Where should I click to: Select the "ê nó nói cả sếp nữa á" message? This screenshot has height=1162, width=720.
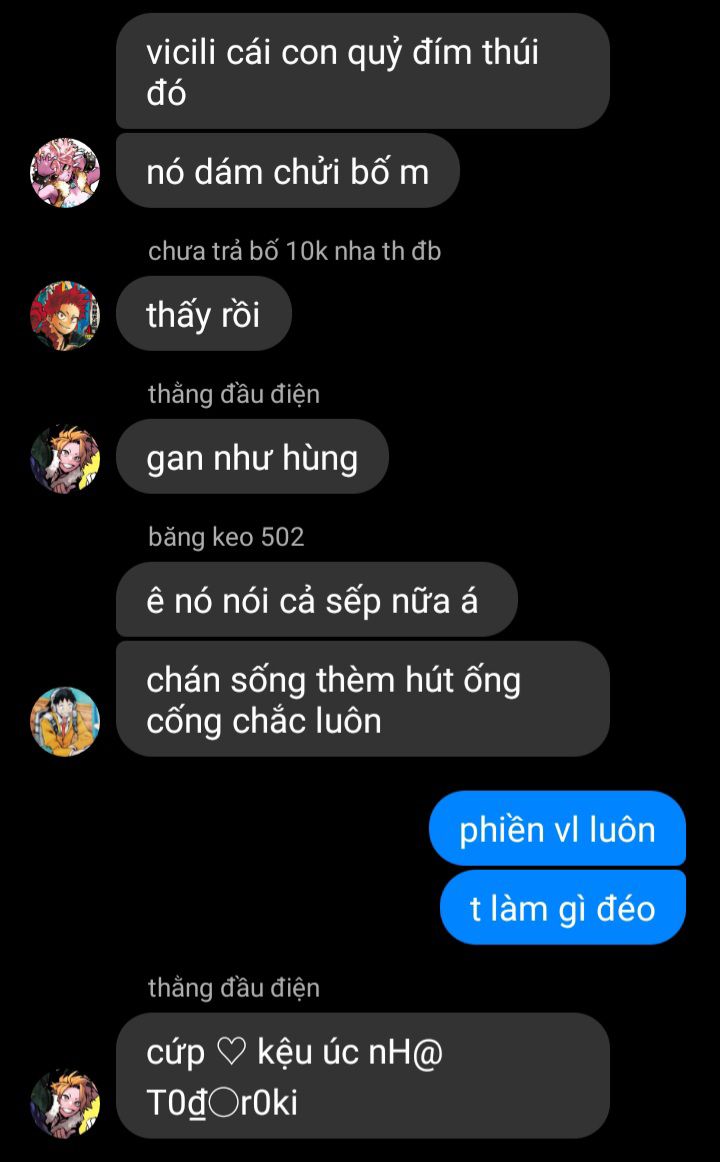tap(316, 600)
